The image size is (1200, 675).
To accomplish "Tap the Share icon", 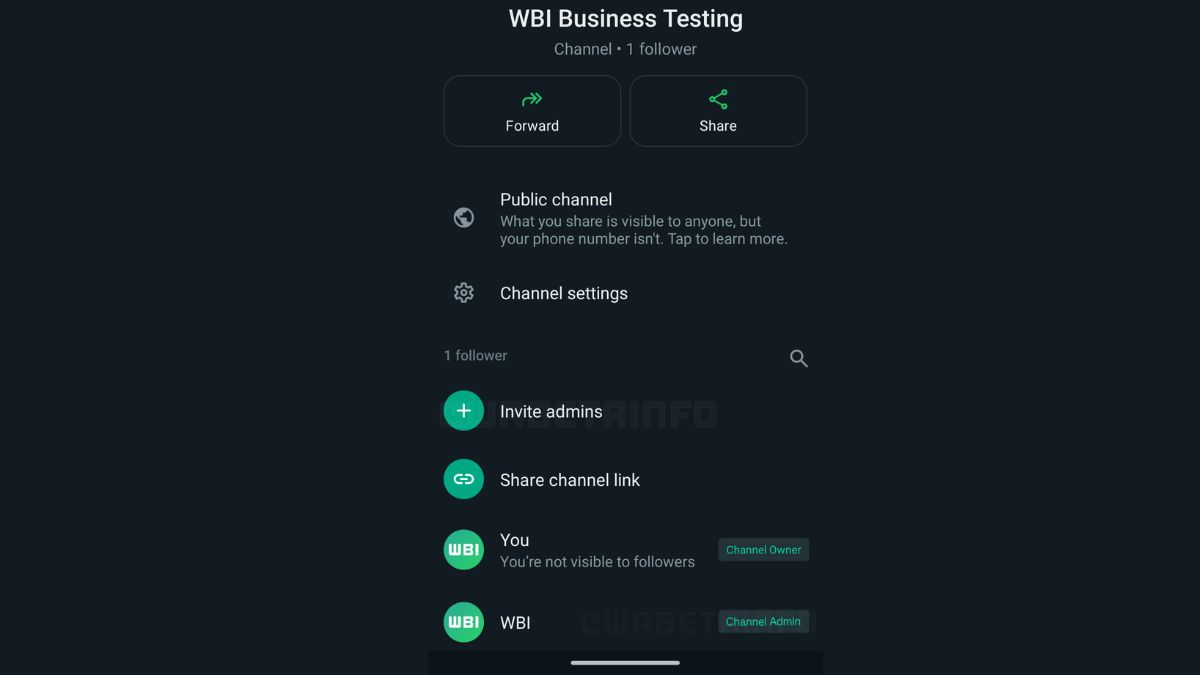I will tap(718, 99).
